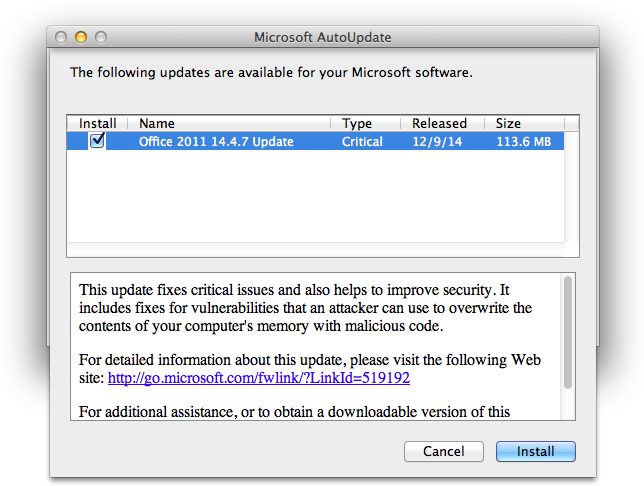Click the 113.6 MB size cell

524,142
